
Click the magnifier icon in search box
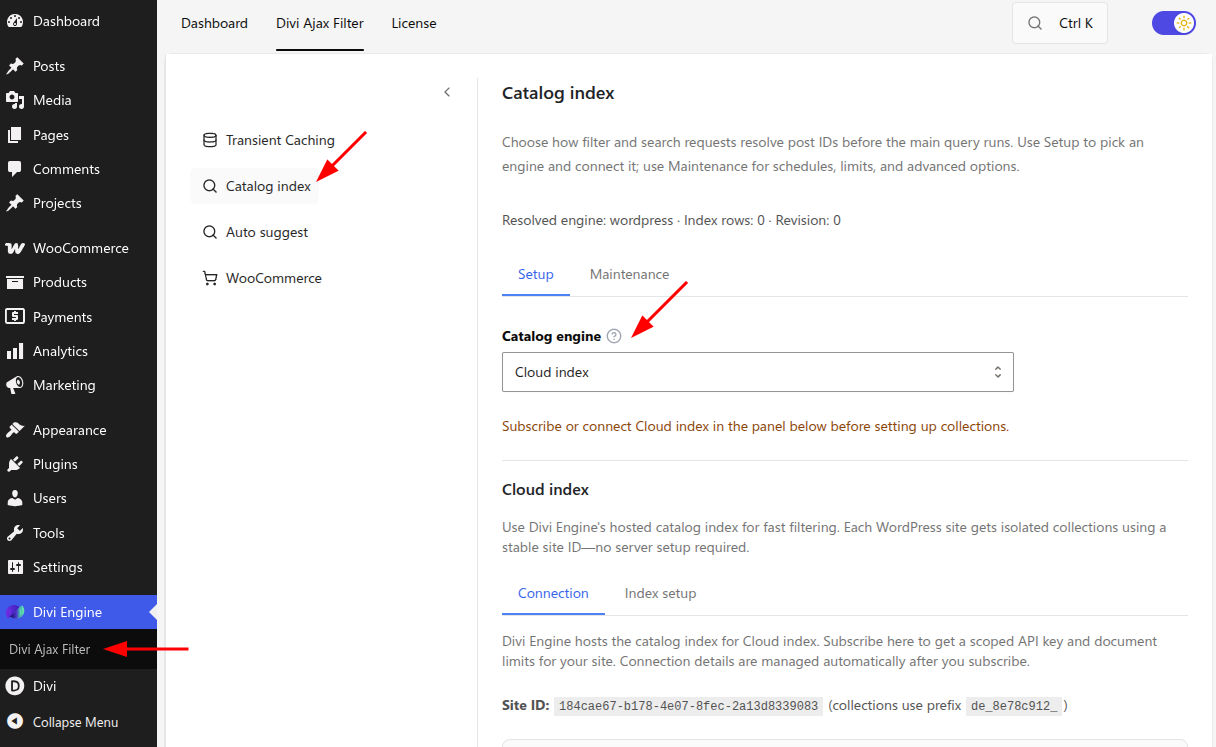click(1036, 23)
